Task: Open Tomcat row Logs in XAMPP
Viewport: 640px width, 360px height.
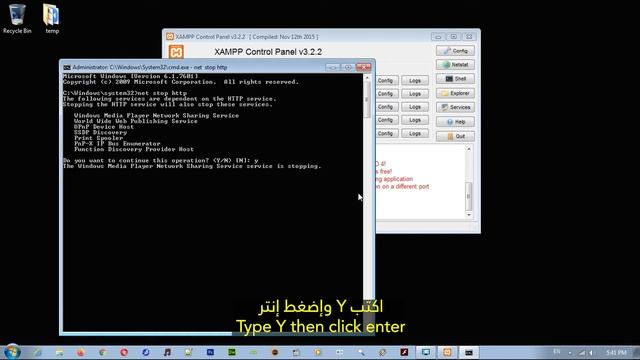Action: [415, 133]
